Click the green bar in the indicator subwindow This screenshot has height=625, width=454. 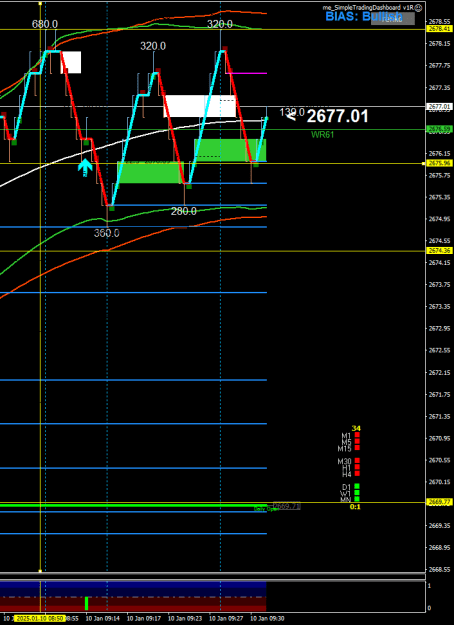tap(86, 603)
